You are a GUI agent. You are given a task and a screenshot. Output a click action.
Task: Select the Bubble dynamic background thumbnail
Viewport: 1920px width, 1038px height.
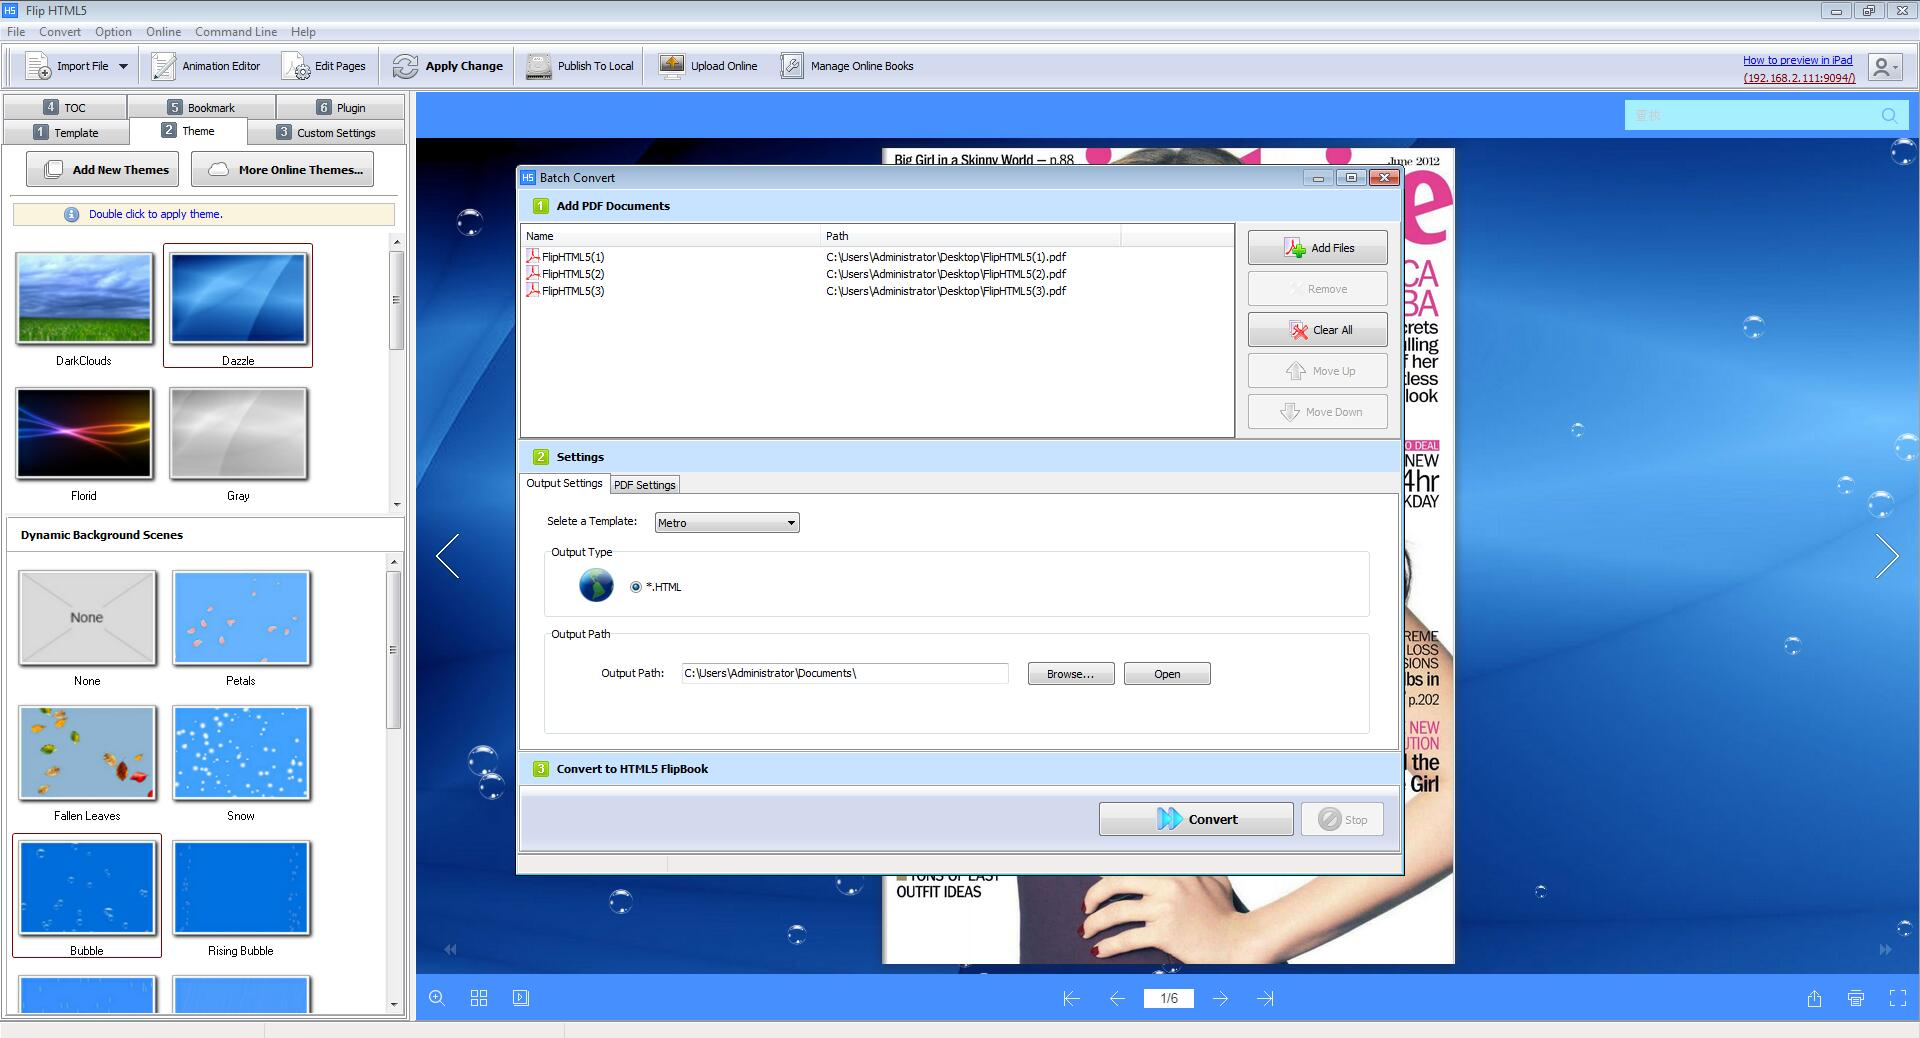coord(86,888)
